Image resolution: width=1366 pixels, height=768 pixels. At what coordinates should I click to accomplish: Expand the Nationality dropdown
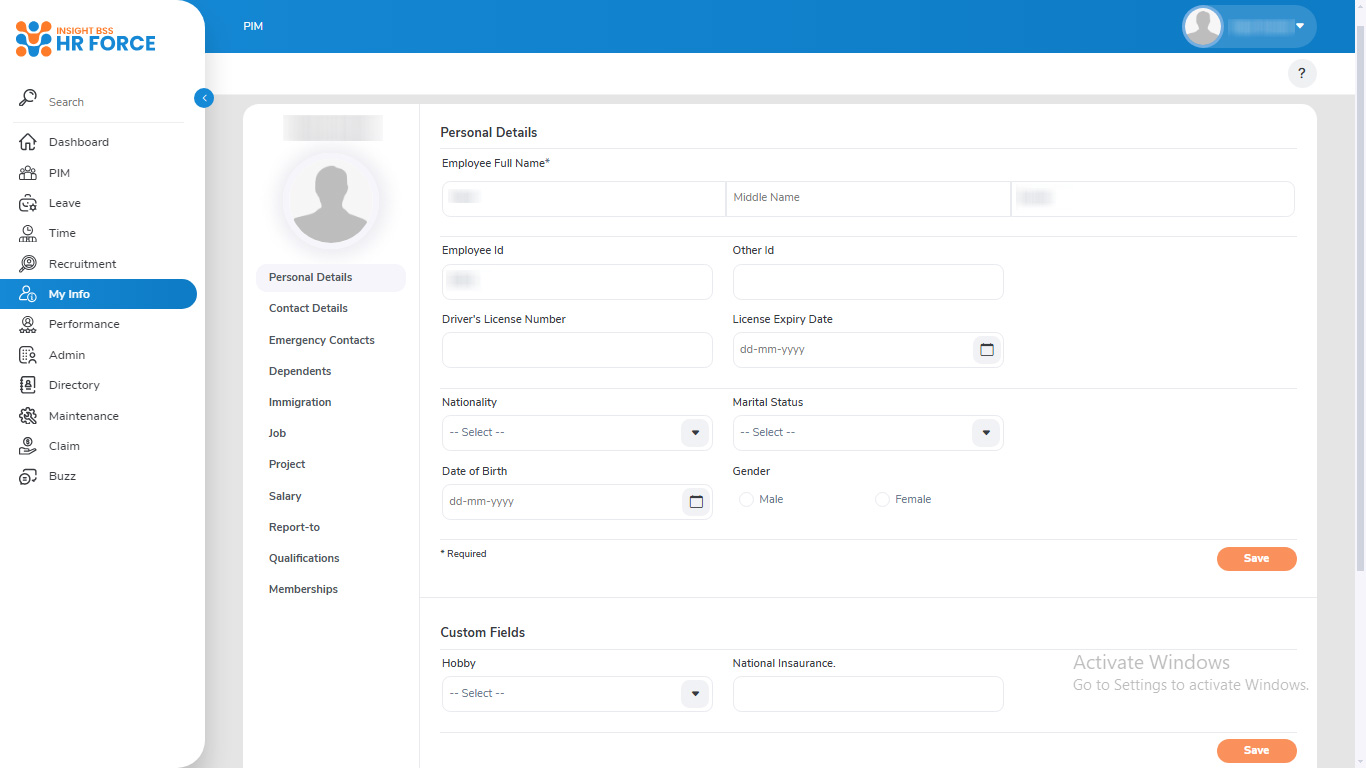click(x=695, y=433)
